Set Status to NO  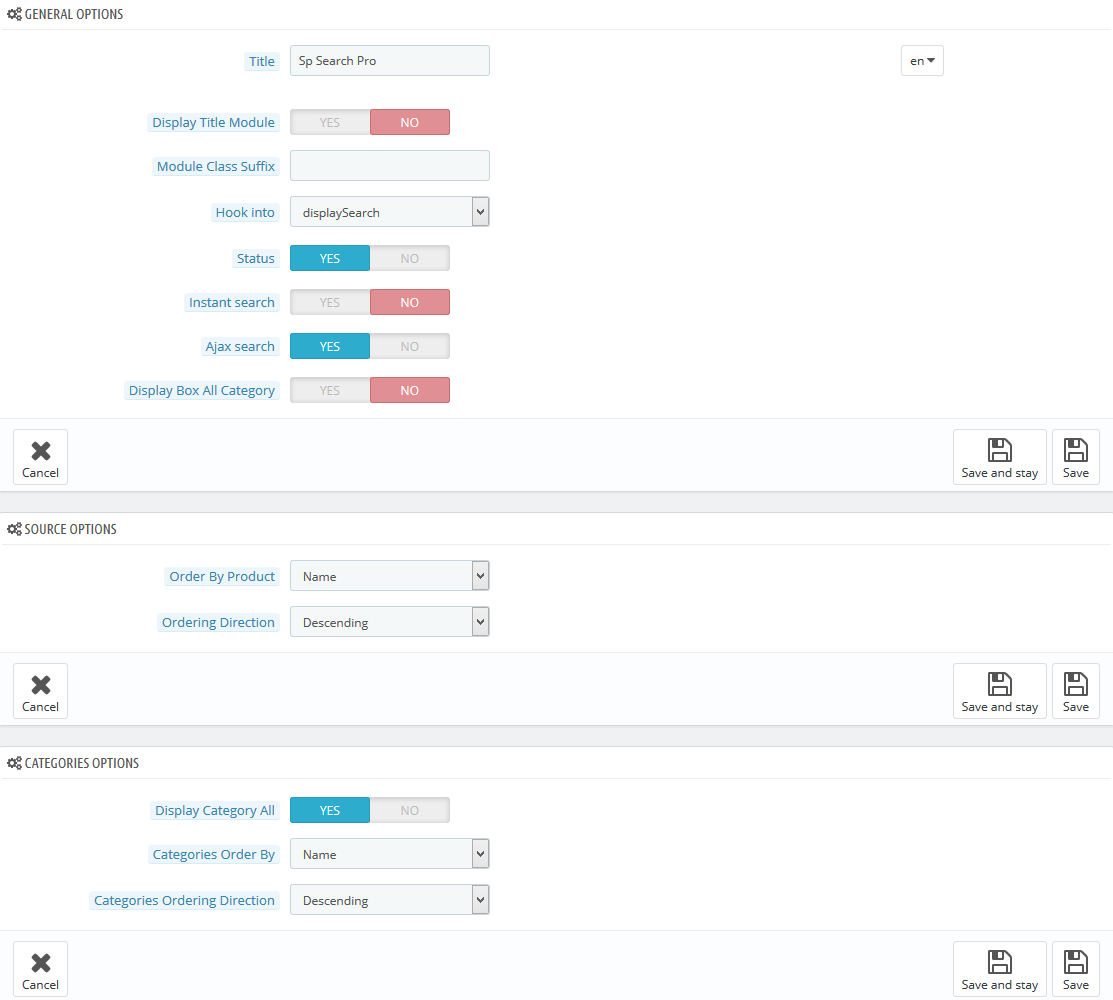pos(410,258)
